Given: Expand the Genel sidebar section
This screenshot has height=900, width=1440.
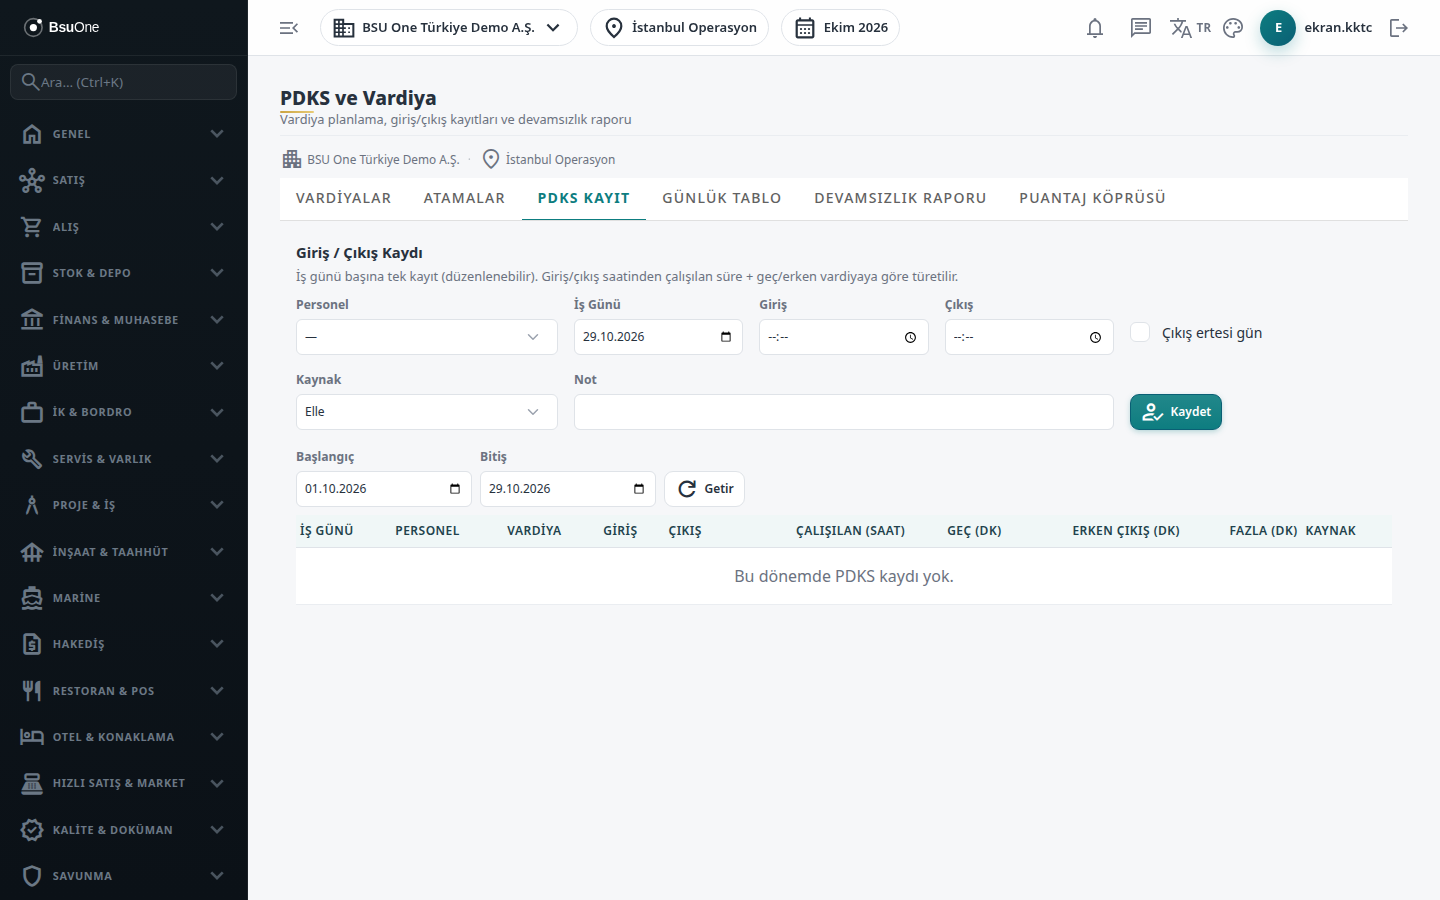Looking at the screenshot, I should coord(124,134).
